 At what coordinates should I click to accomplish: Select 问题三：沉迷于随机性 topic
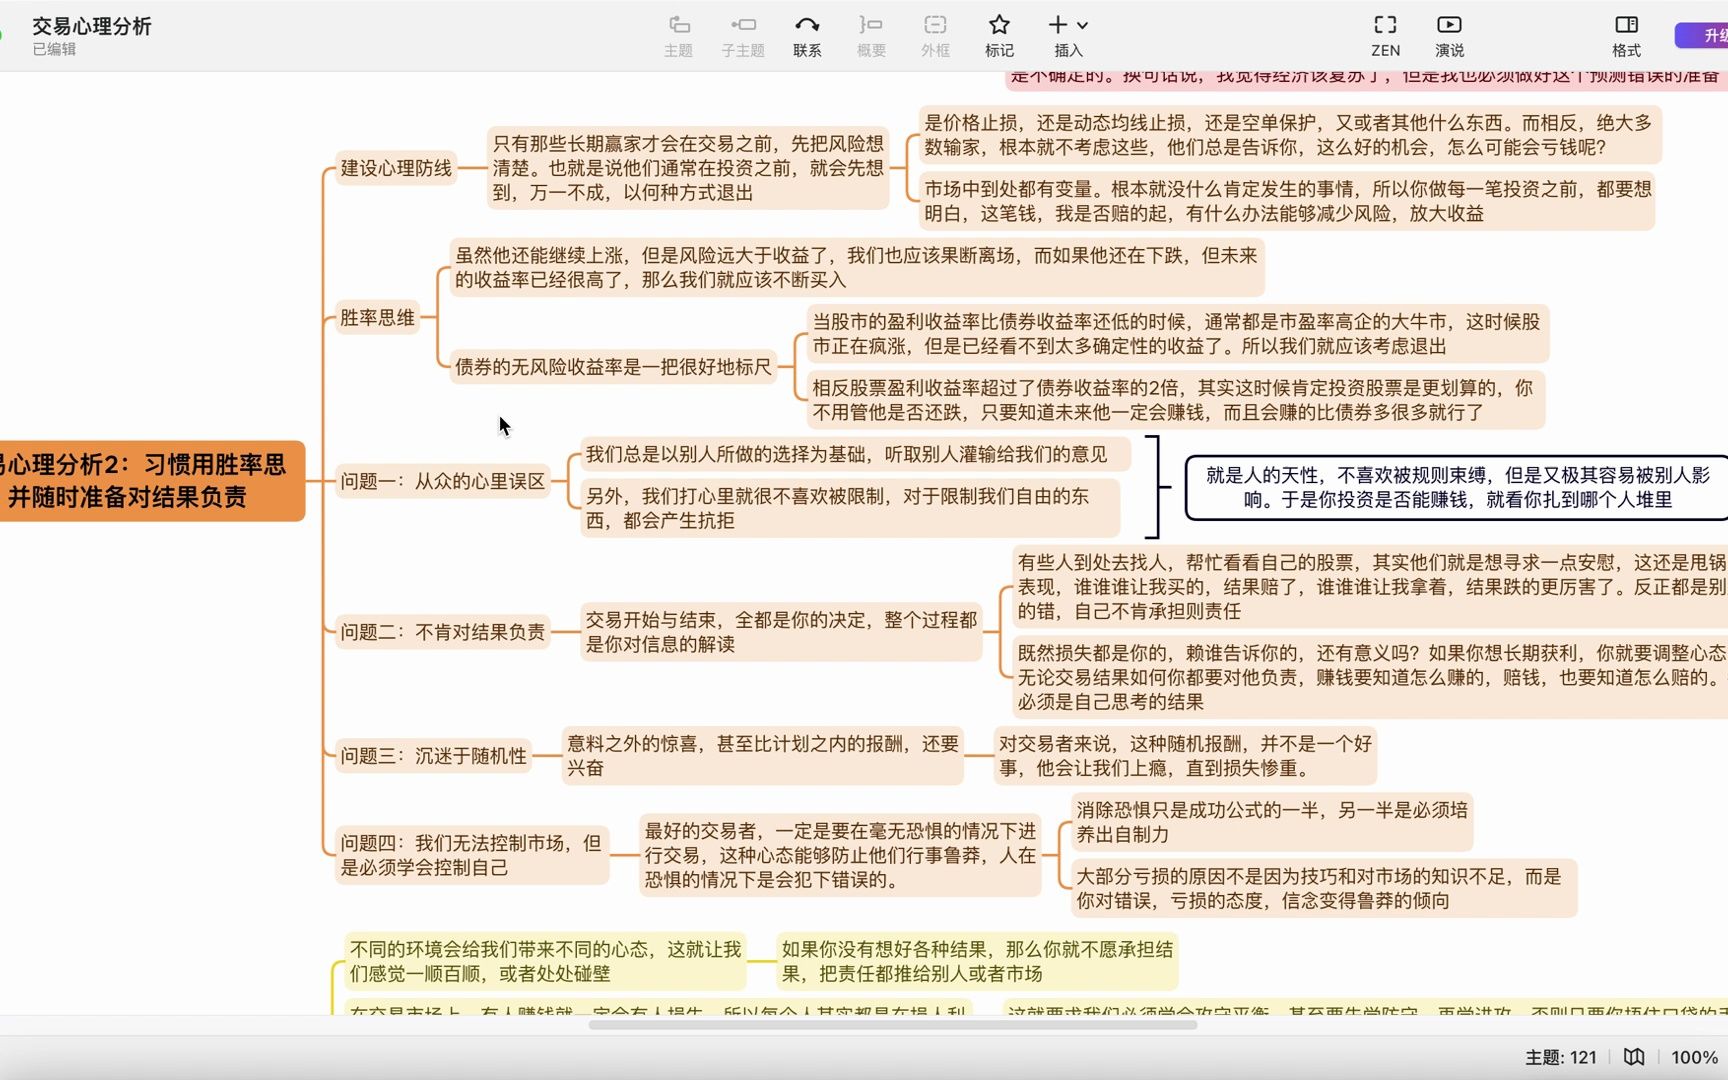point(433,756)
